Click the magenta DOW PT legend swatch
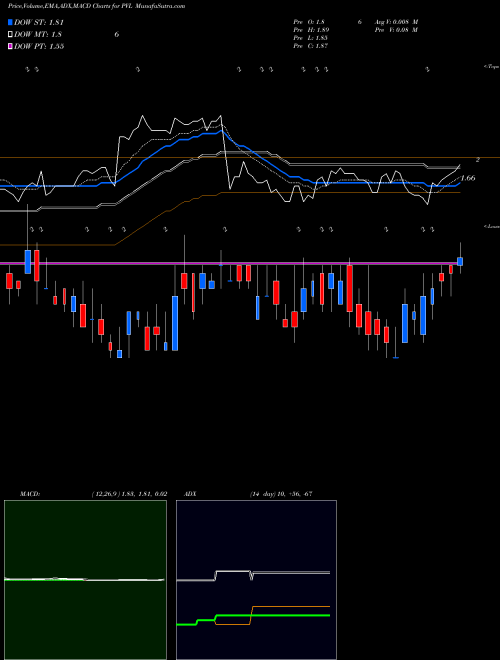The width and height of the screenshot is (500, 660). [x=11, y=46]
